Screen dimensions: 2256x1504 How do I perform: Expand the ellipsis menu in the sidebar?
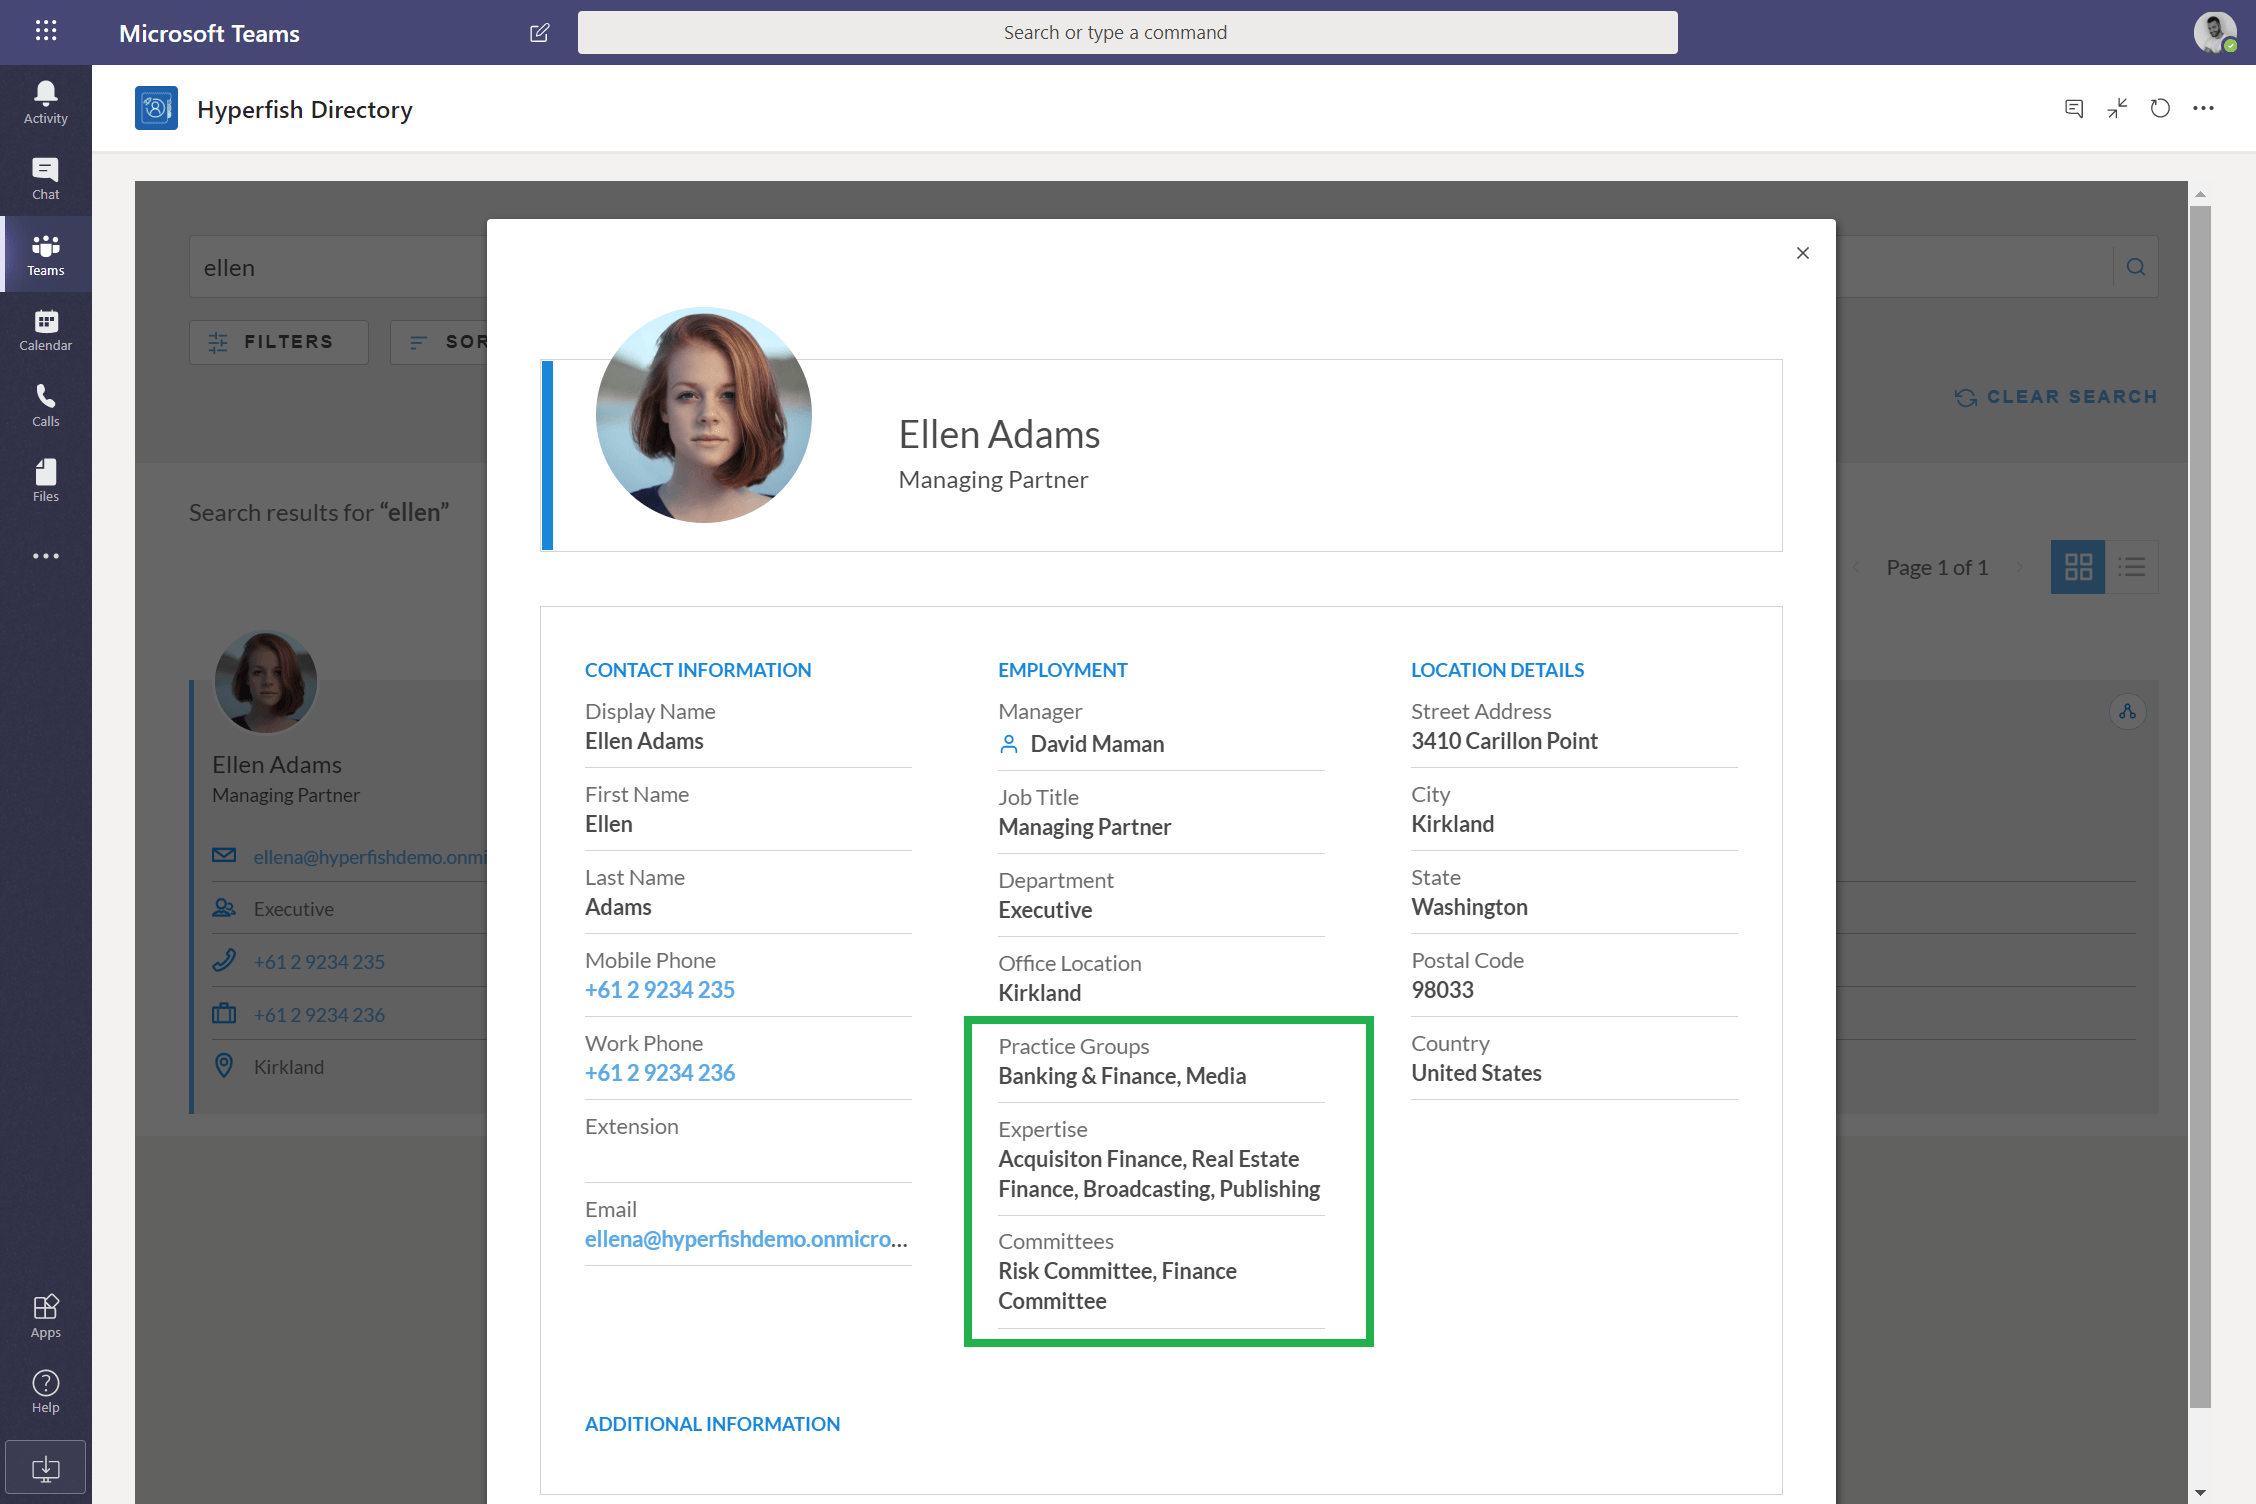(x=45, y=556)
